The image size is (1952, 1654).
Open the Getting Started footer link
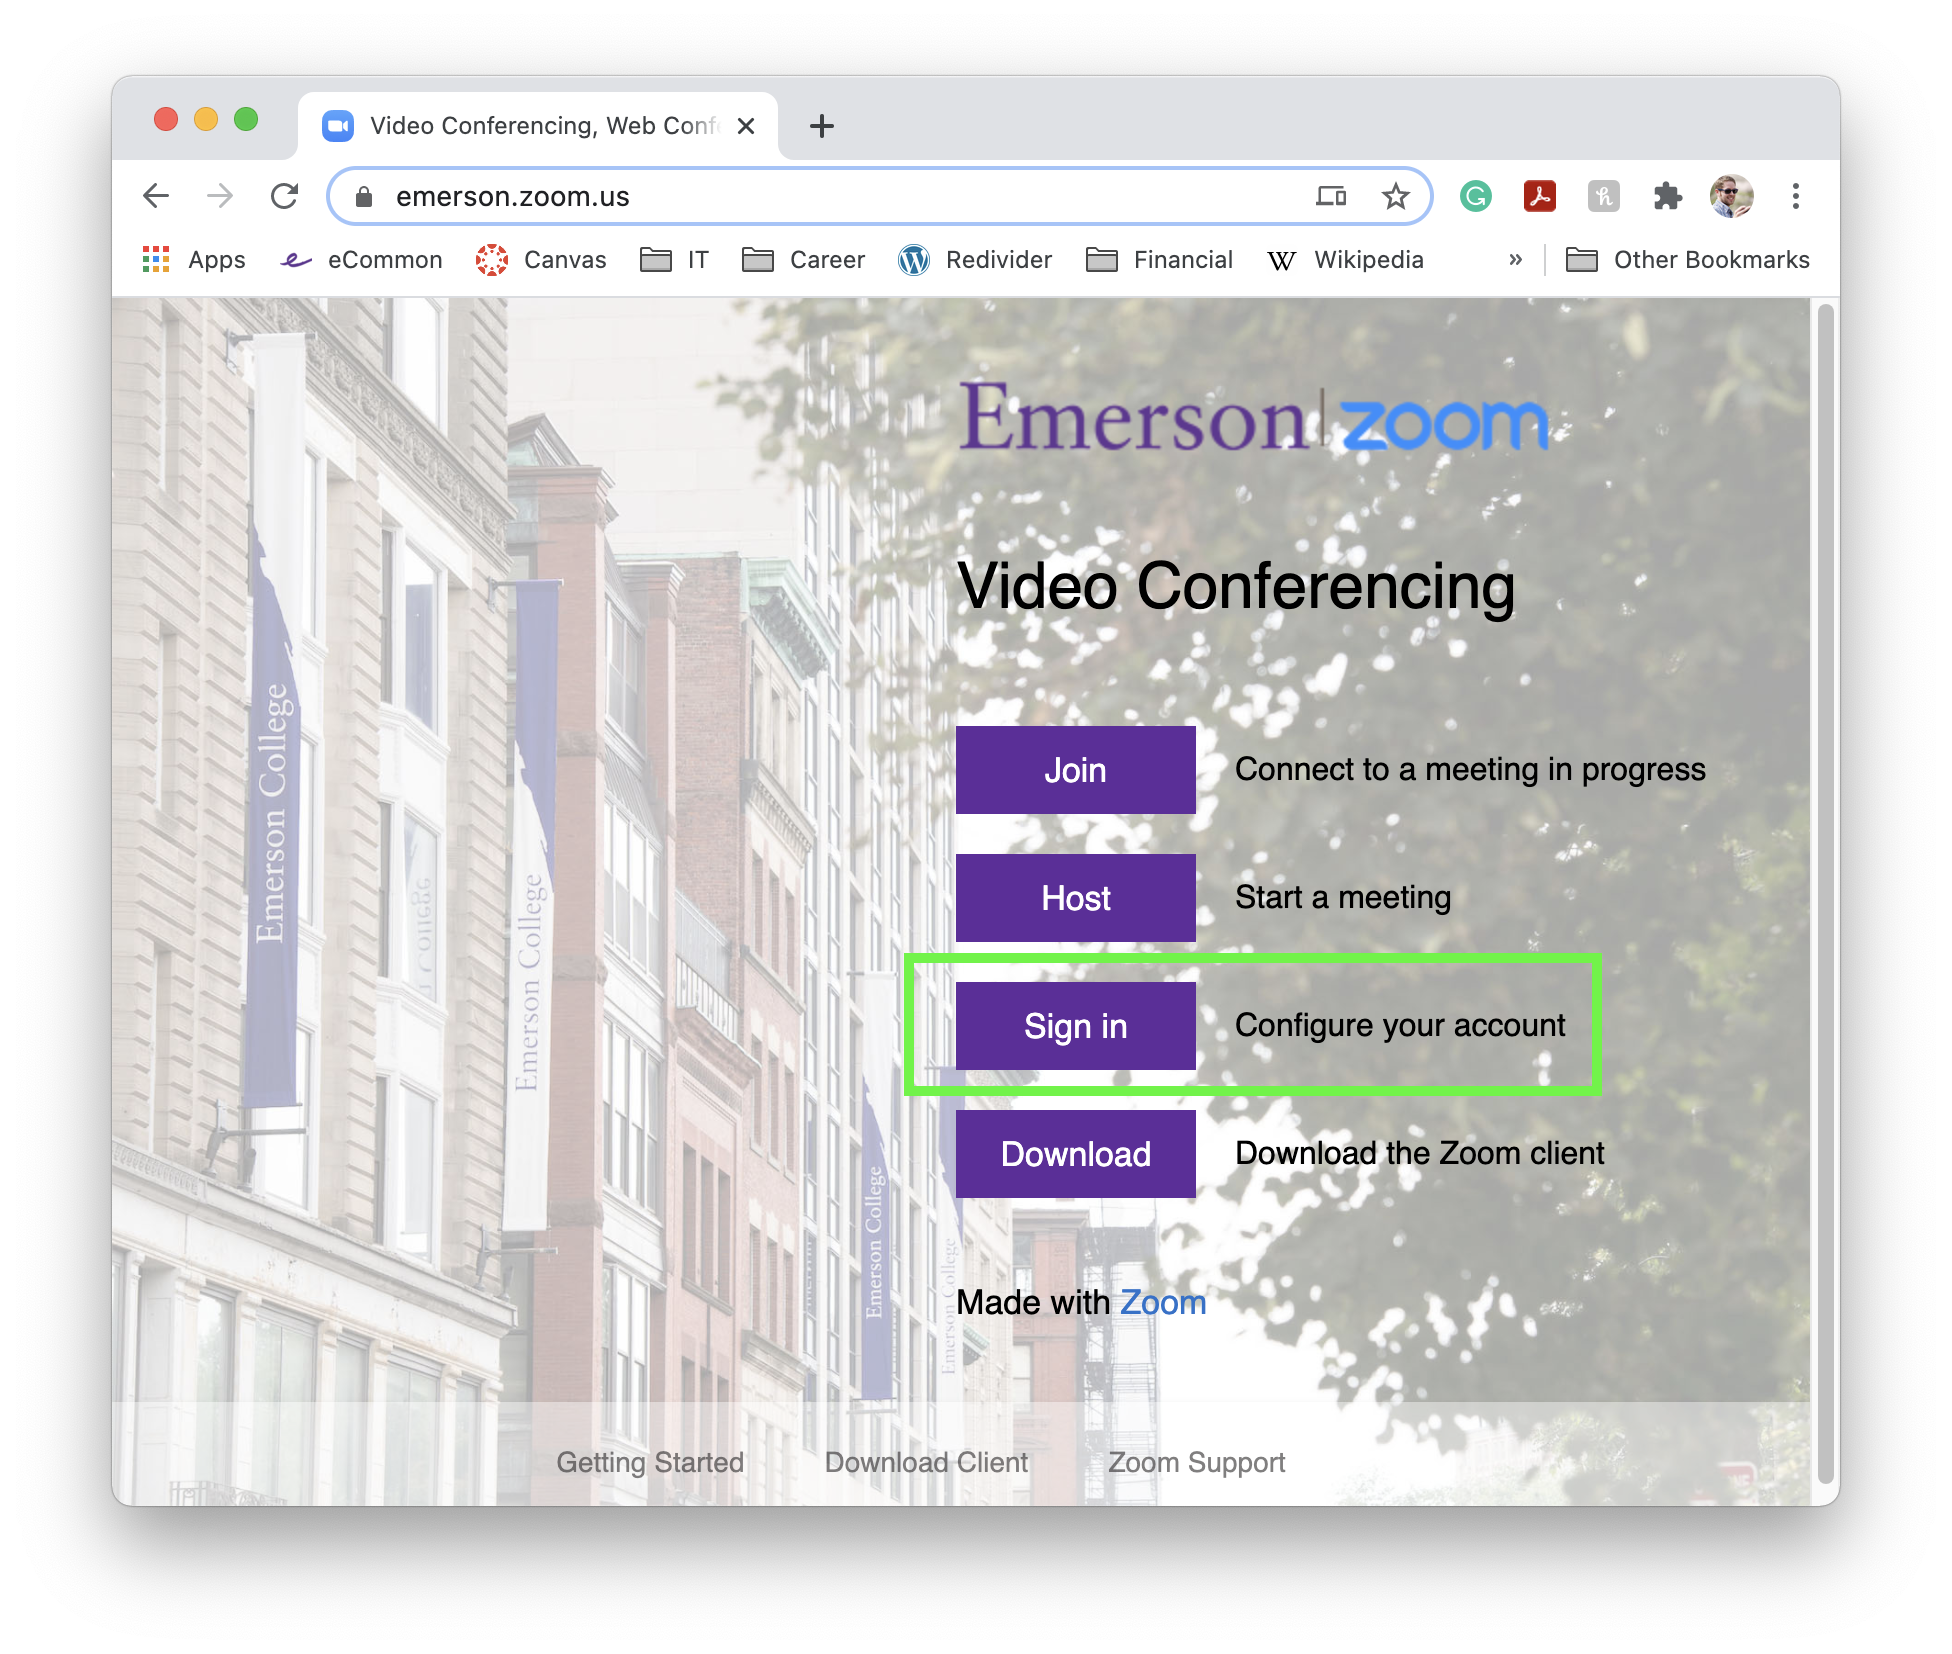tap(650, 1462)
